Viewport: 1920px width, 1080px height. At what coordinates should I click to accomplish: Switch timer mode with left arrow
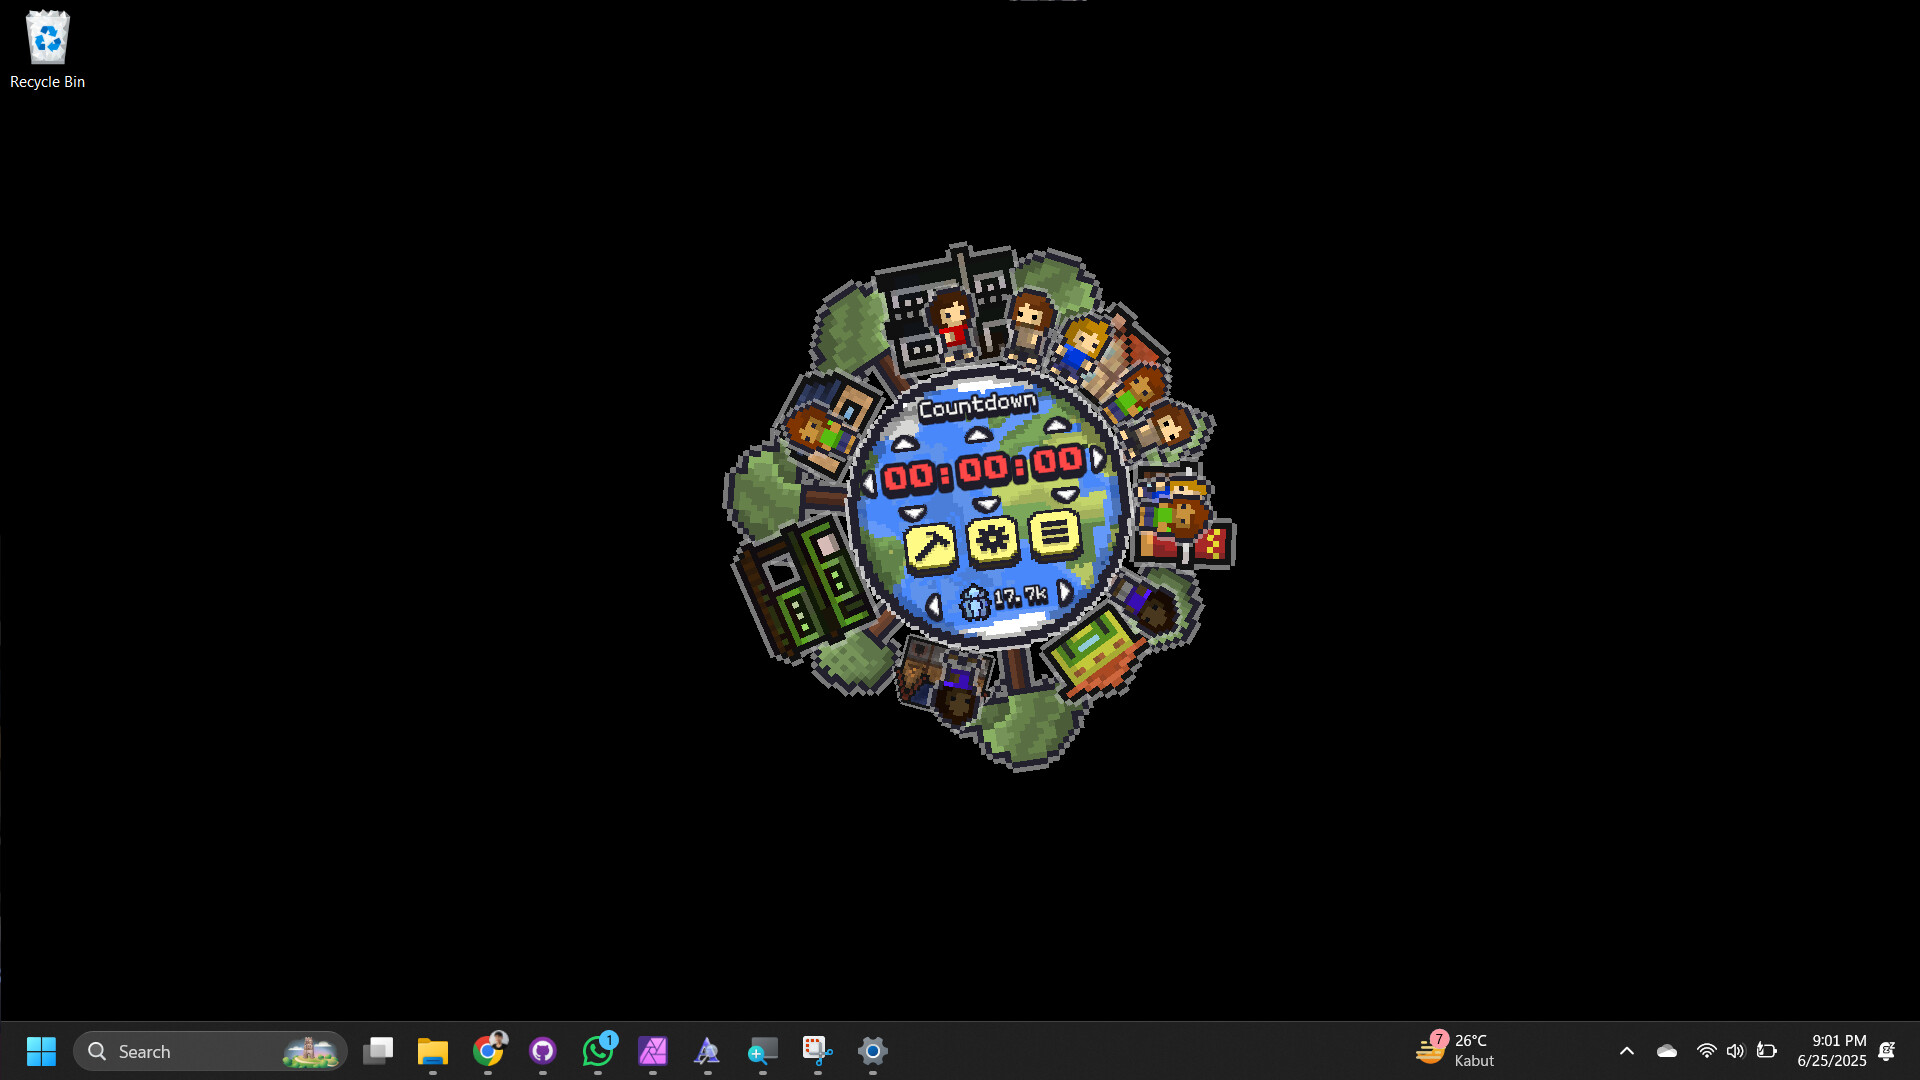click(x=869, y=484)
